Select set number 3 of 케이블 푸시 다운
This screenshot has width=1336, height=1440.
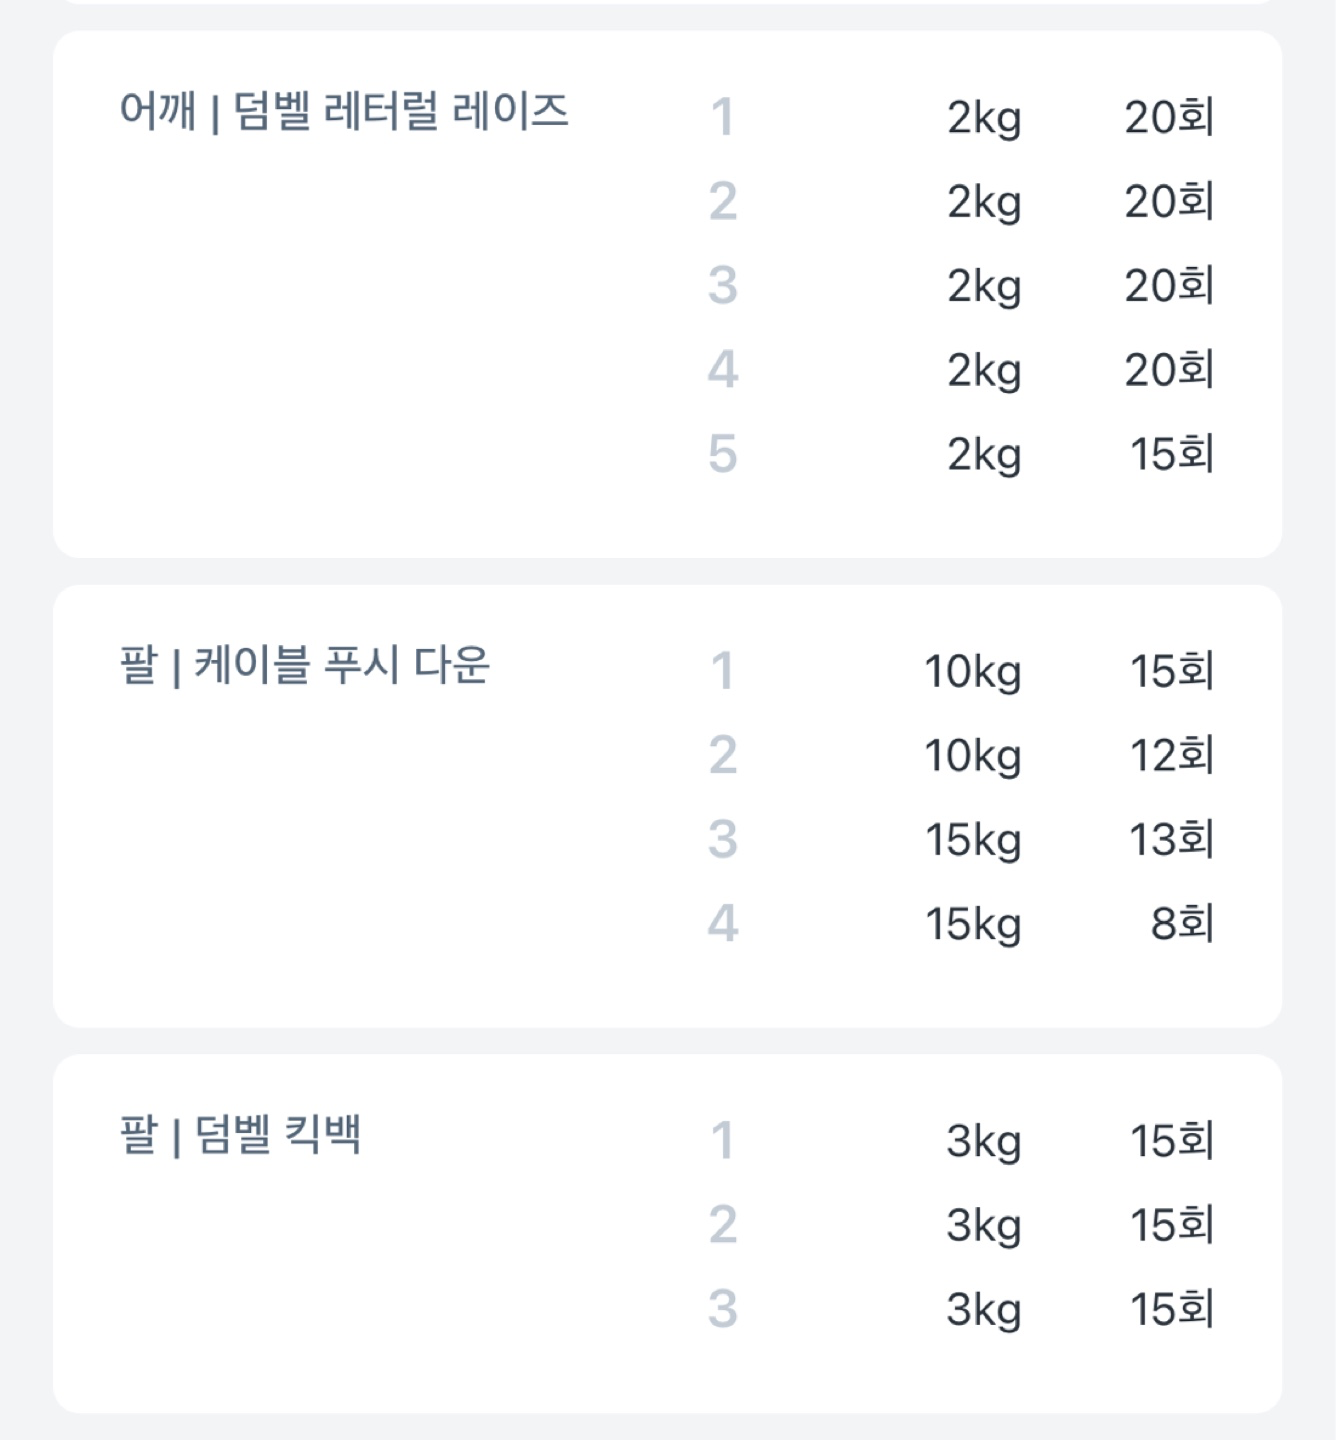click(x=722, y=840)
